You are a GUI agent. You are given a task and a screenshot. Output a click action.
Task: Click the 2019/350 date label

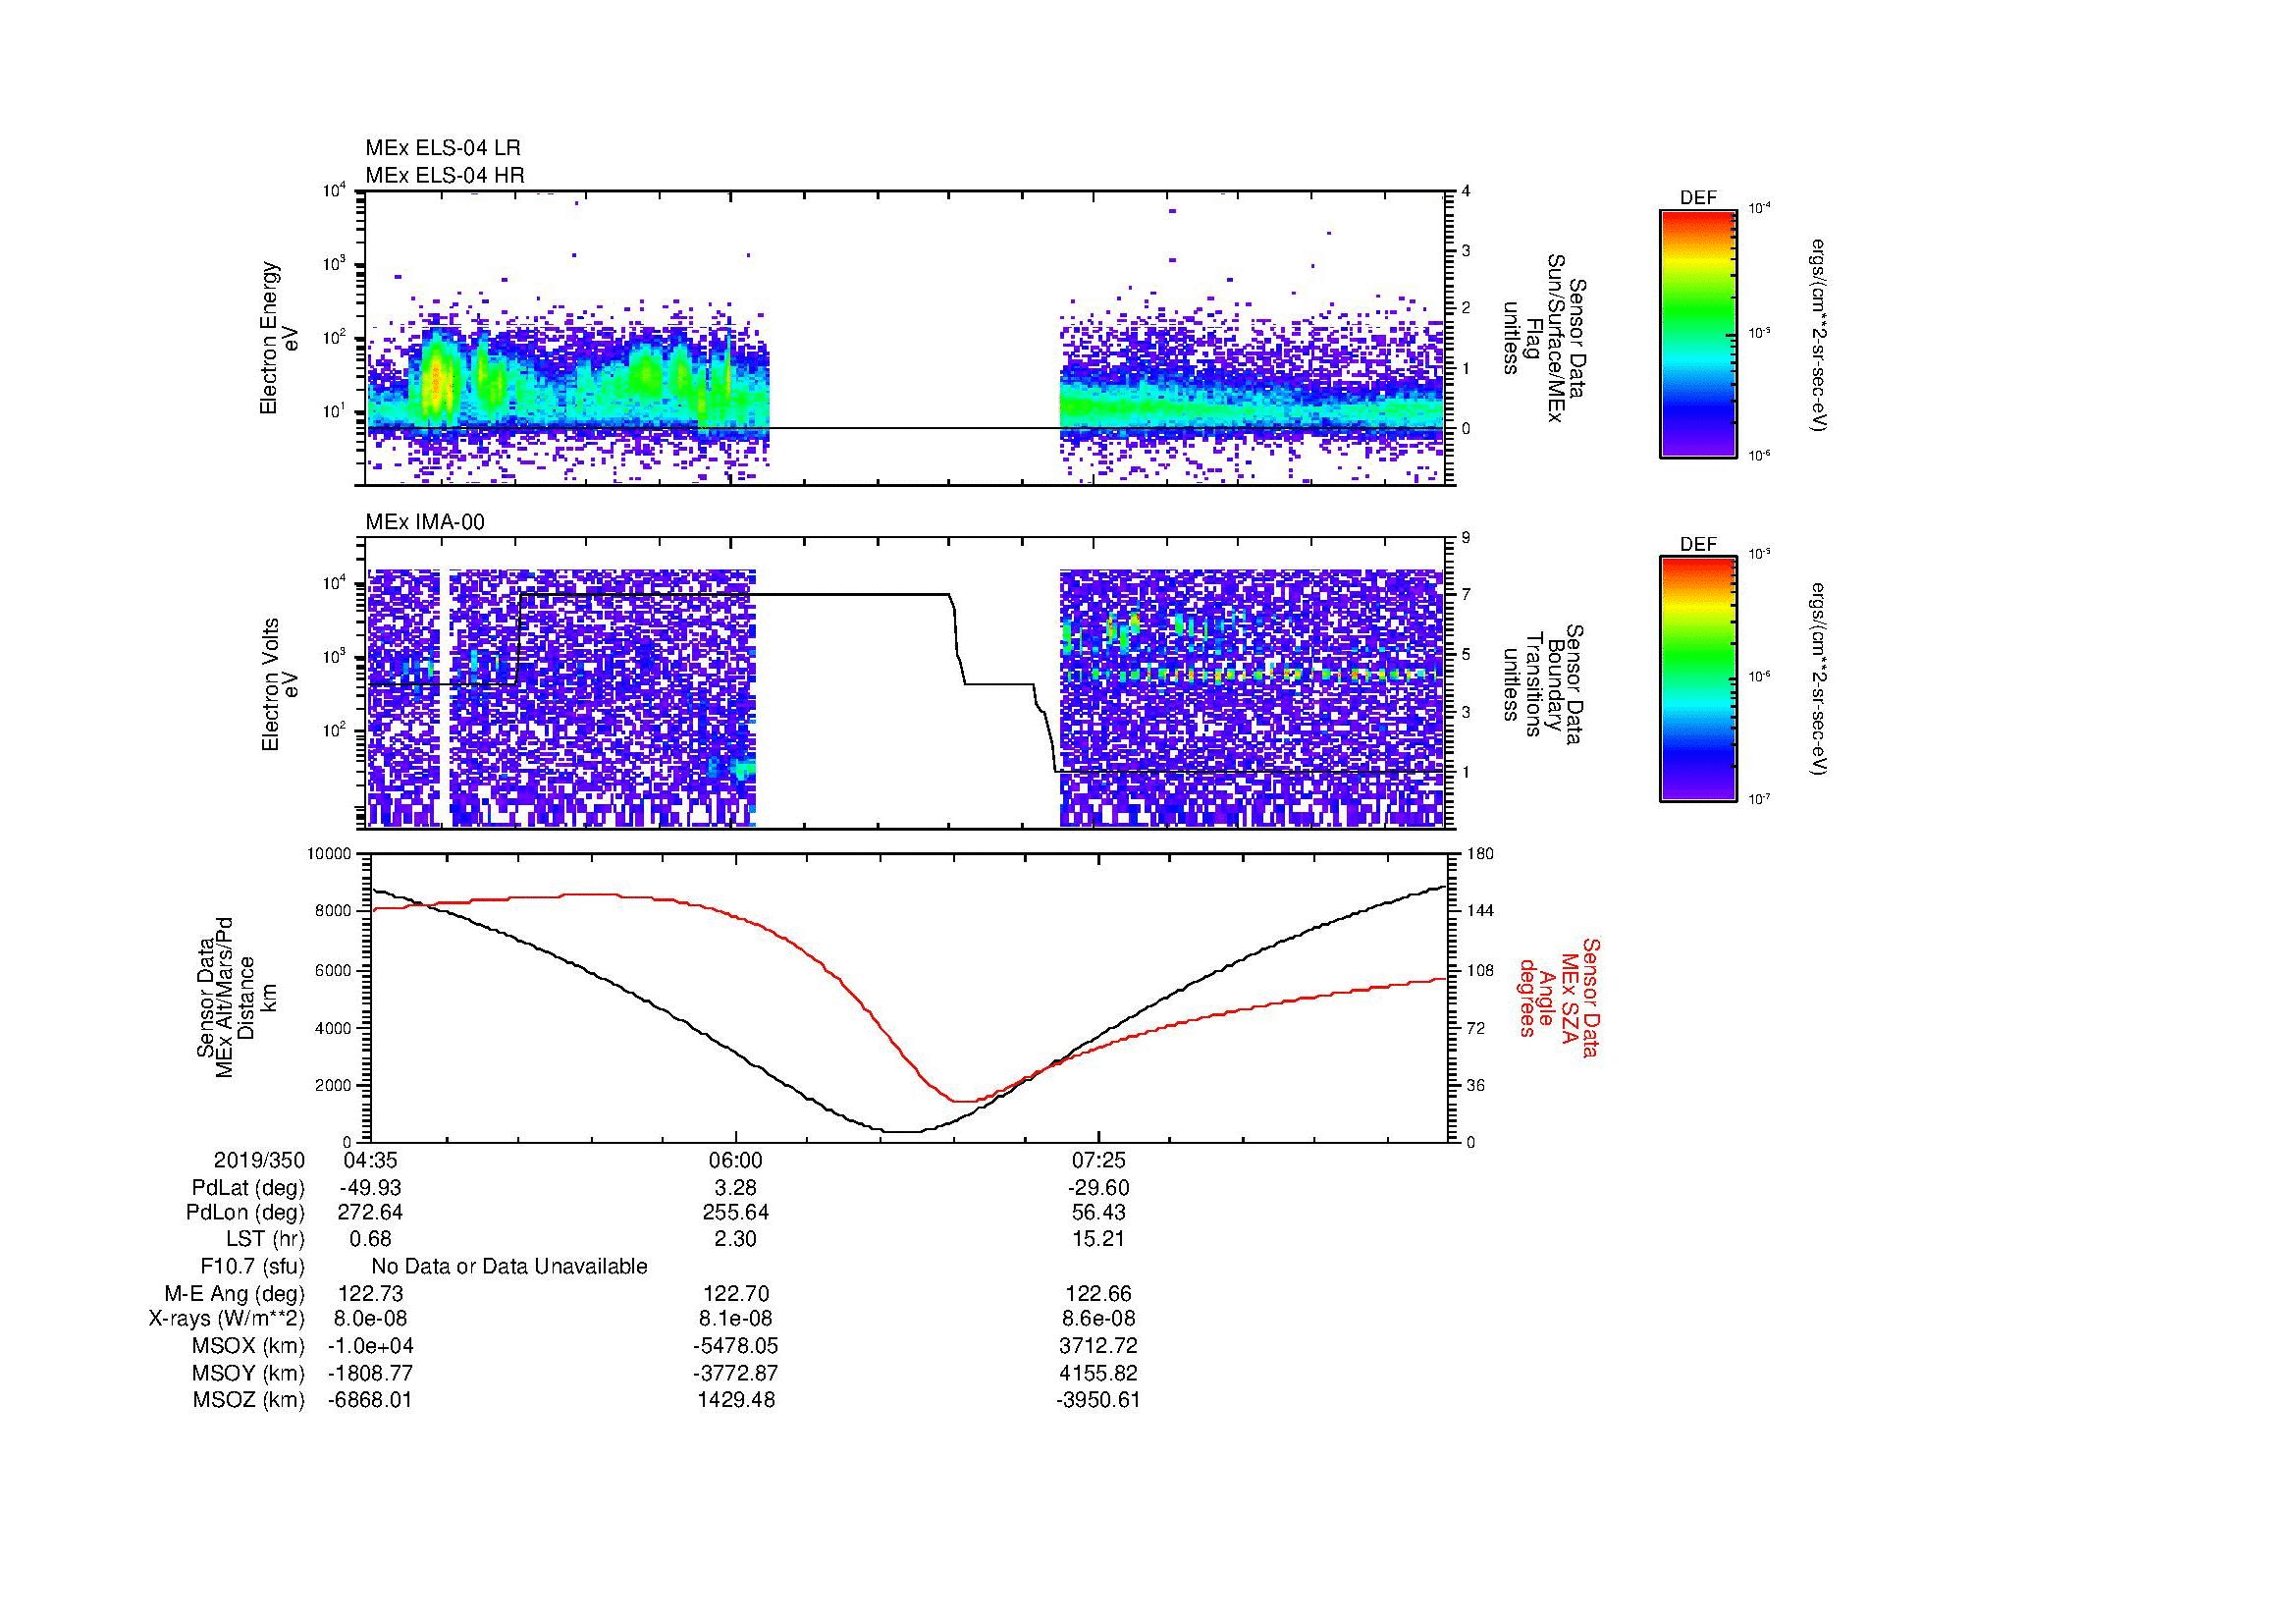coord(259,1161)
